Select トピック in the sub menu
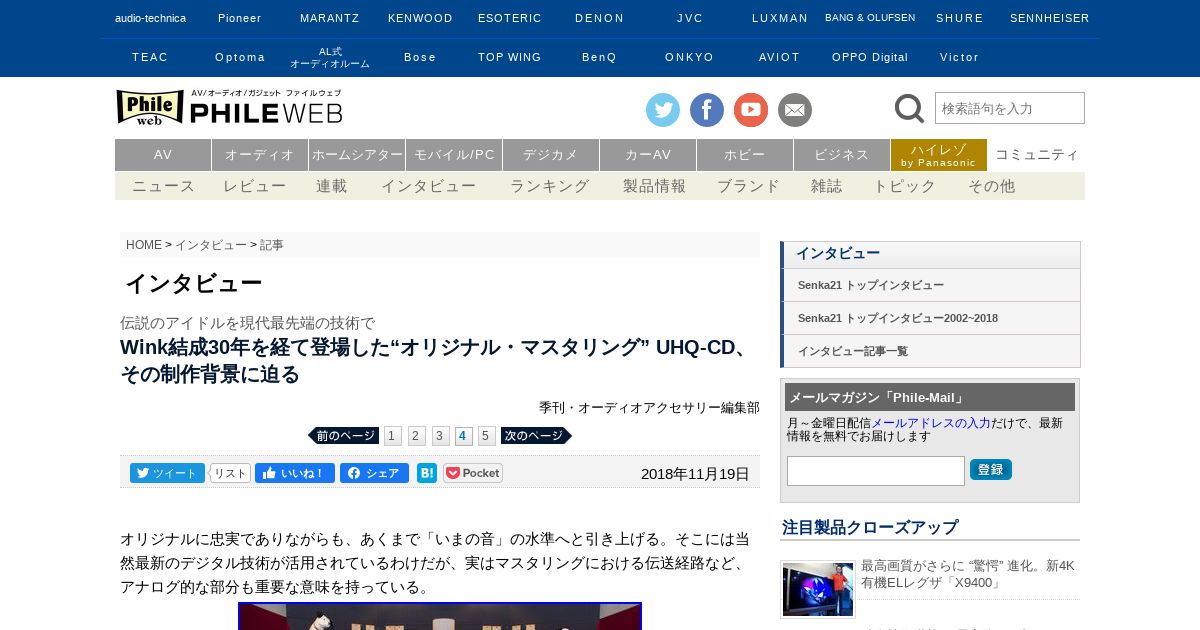The width and height of the screenshot is (1200, 630). (x=905, y=186)
